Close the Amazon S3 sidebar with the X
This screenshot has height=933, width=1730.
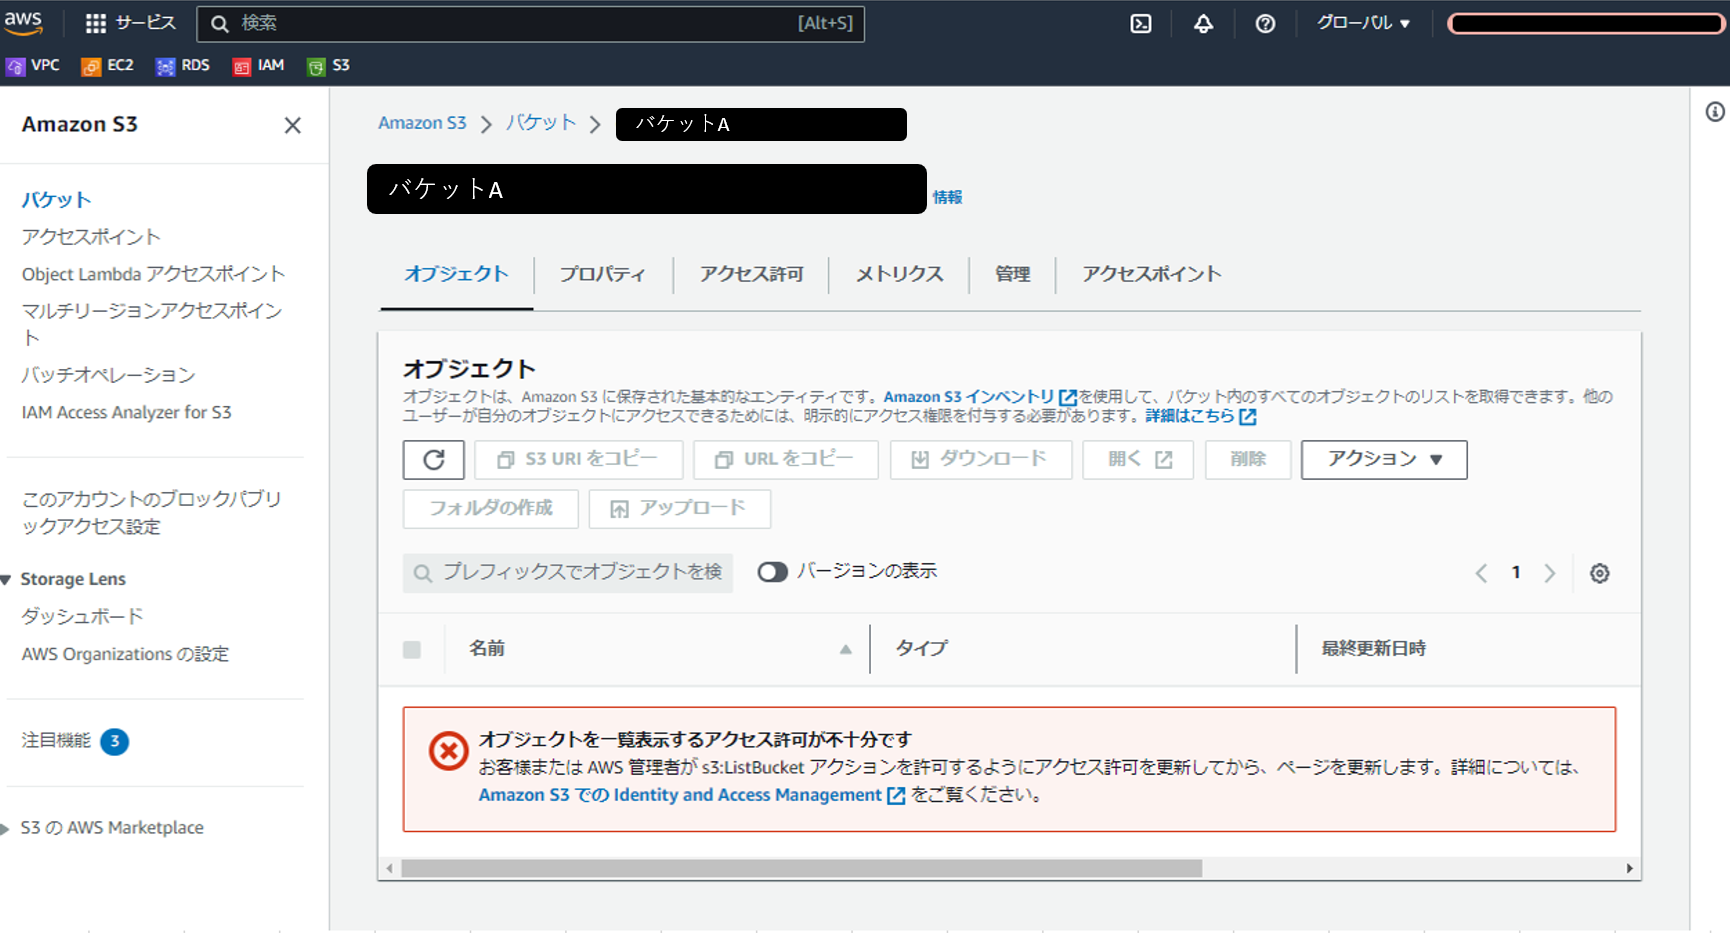click(292, 125)
